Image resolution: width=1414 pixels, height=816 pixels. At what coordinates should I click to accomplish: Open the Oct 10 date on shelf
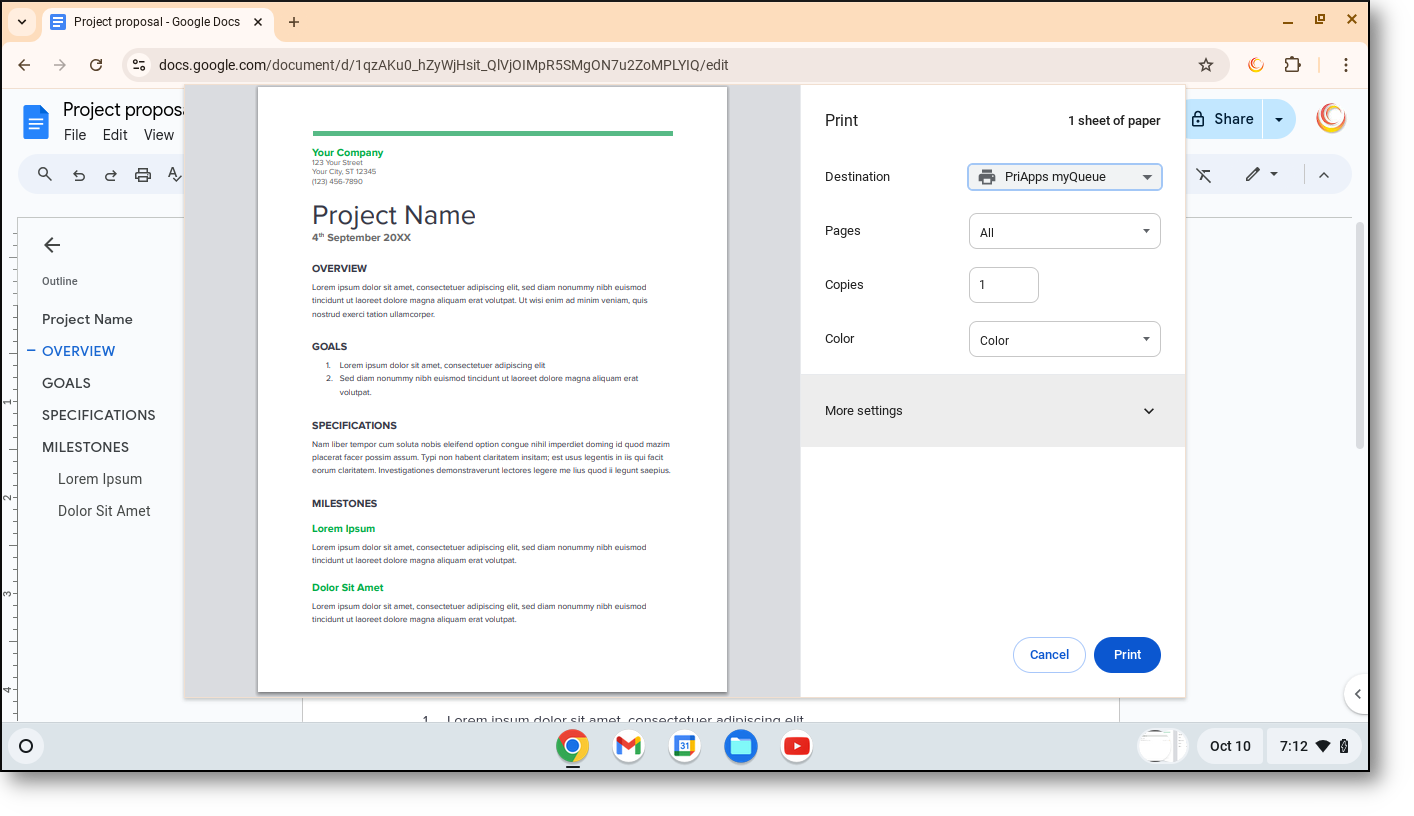(1230, 746)
